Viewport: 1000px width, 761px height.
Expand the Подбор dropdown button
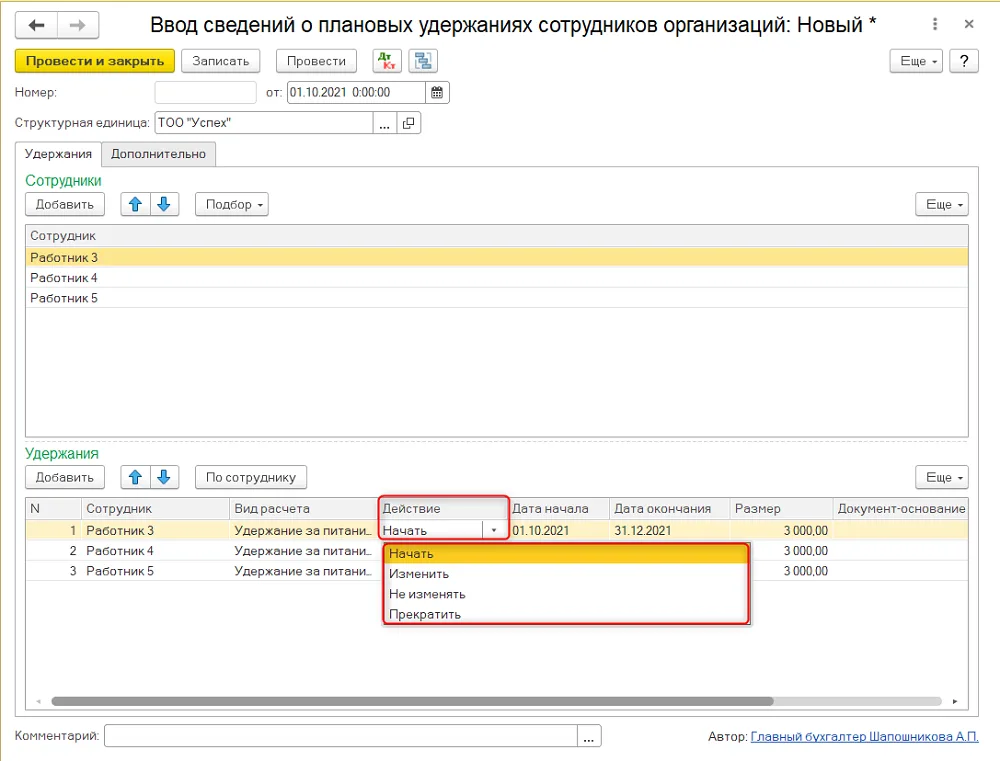[232, 204]
